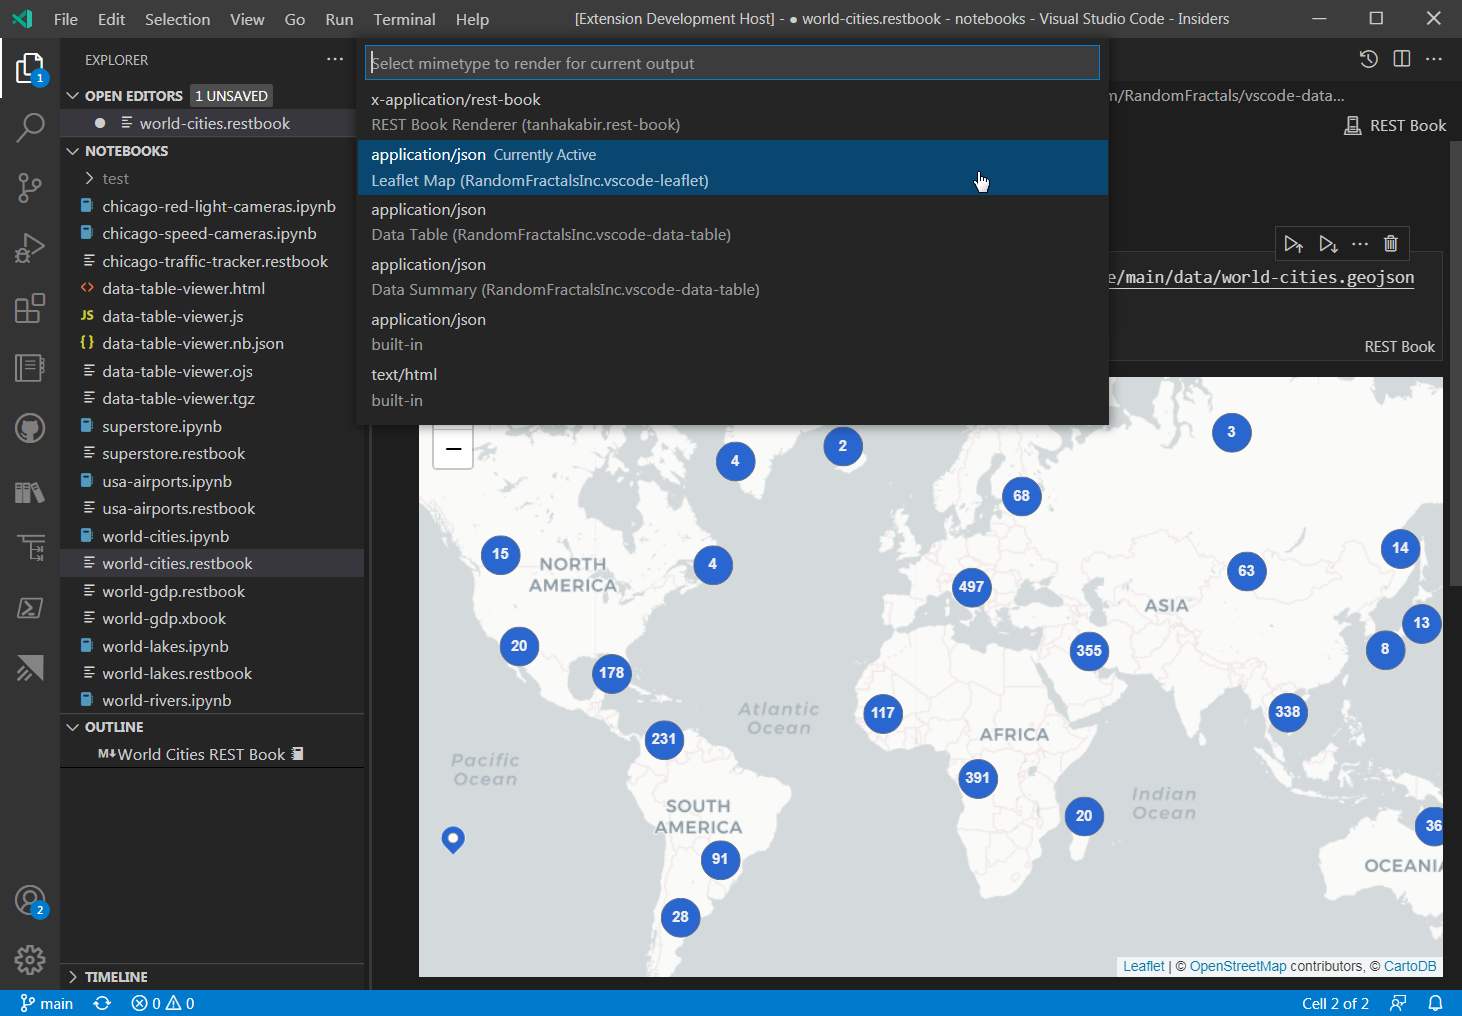Collapse the Outline section
Image resolution: width=1462 pixels, height=1016 pixels.
tap(72, 727)
